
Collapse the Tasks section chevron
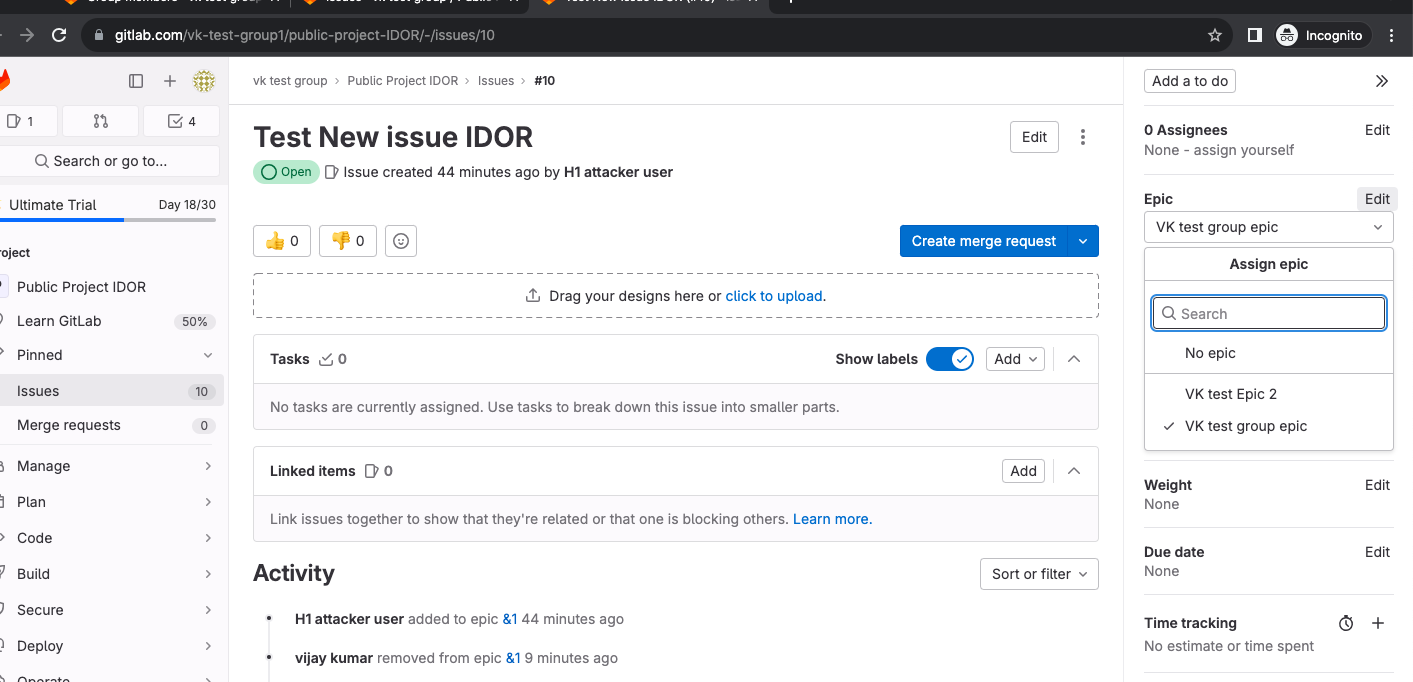click(1074, 359)
